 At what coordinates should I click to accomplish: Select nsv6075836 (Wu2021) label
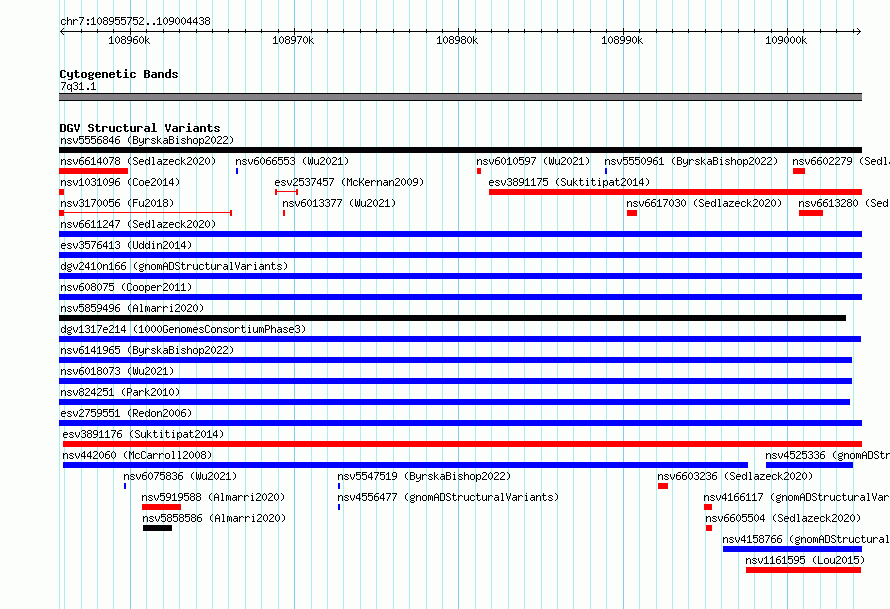(x=180, y=476)
